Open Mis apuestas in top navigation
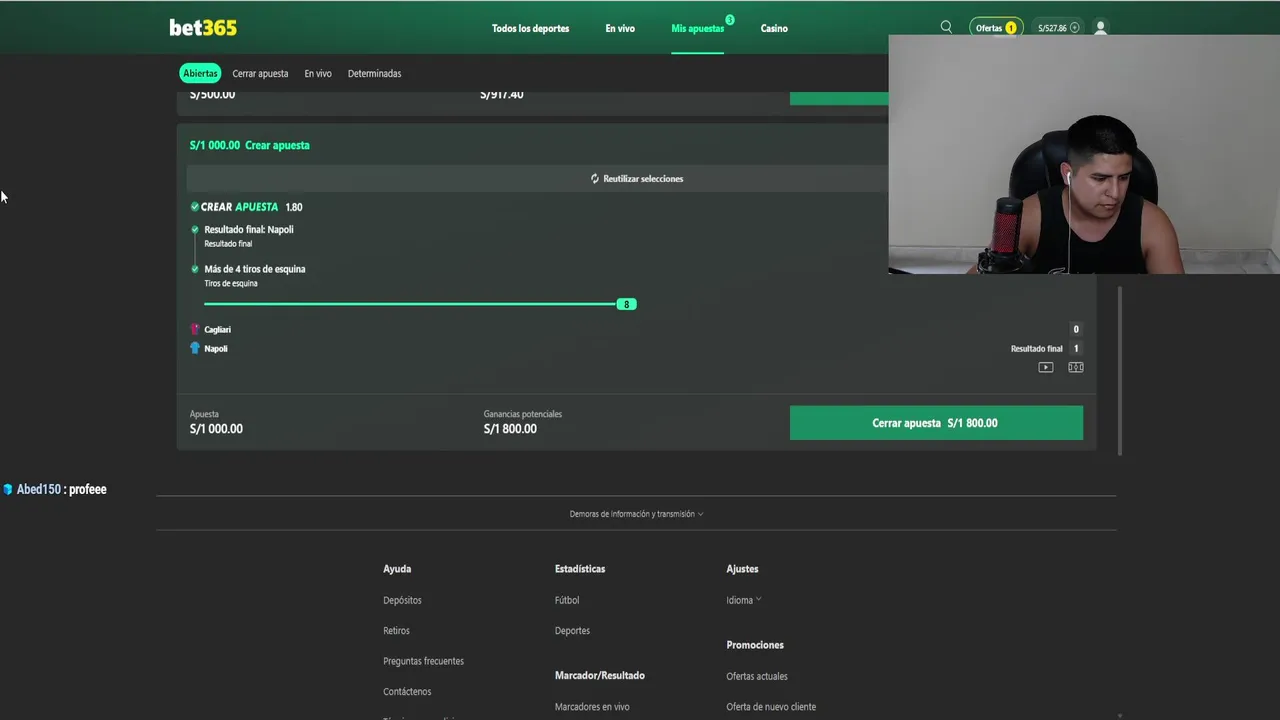1280x720 pixels. tap(697, 28)
